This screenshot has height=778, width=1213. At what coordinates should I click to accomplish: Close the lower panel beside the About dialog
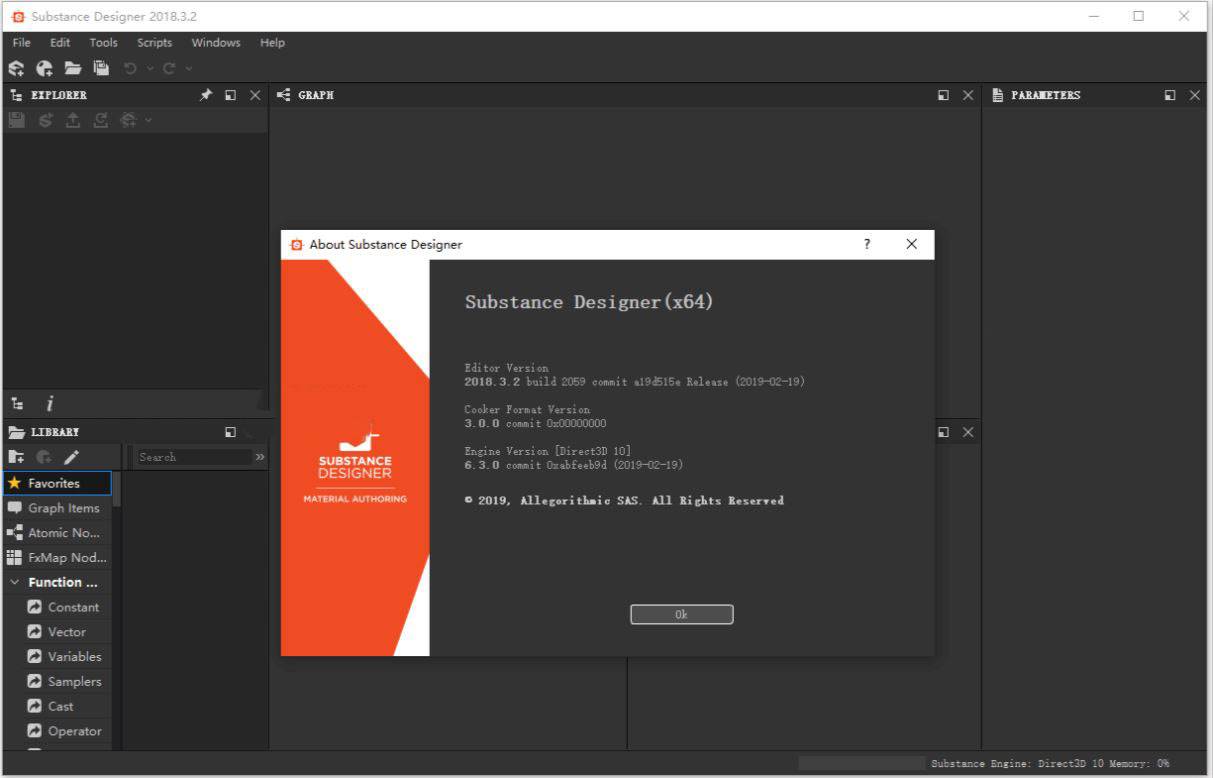click(x=967, y=432)
